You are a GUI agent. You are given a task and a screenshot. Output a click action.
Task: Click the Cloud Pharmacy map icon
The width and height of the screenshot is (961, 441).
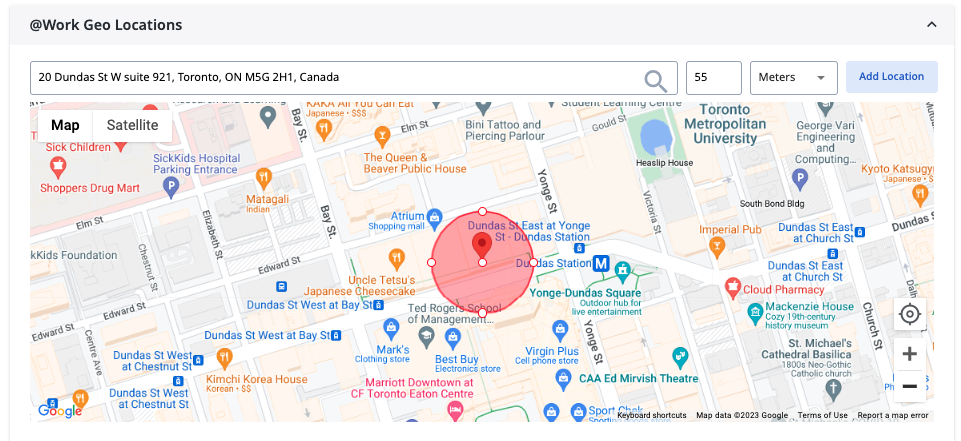point(733,288)
